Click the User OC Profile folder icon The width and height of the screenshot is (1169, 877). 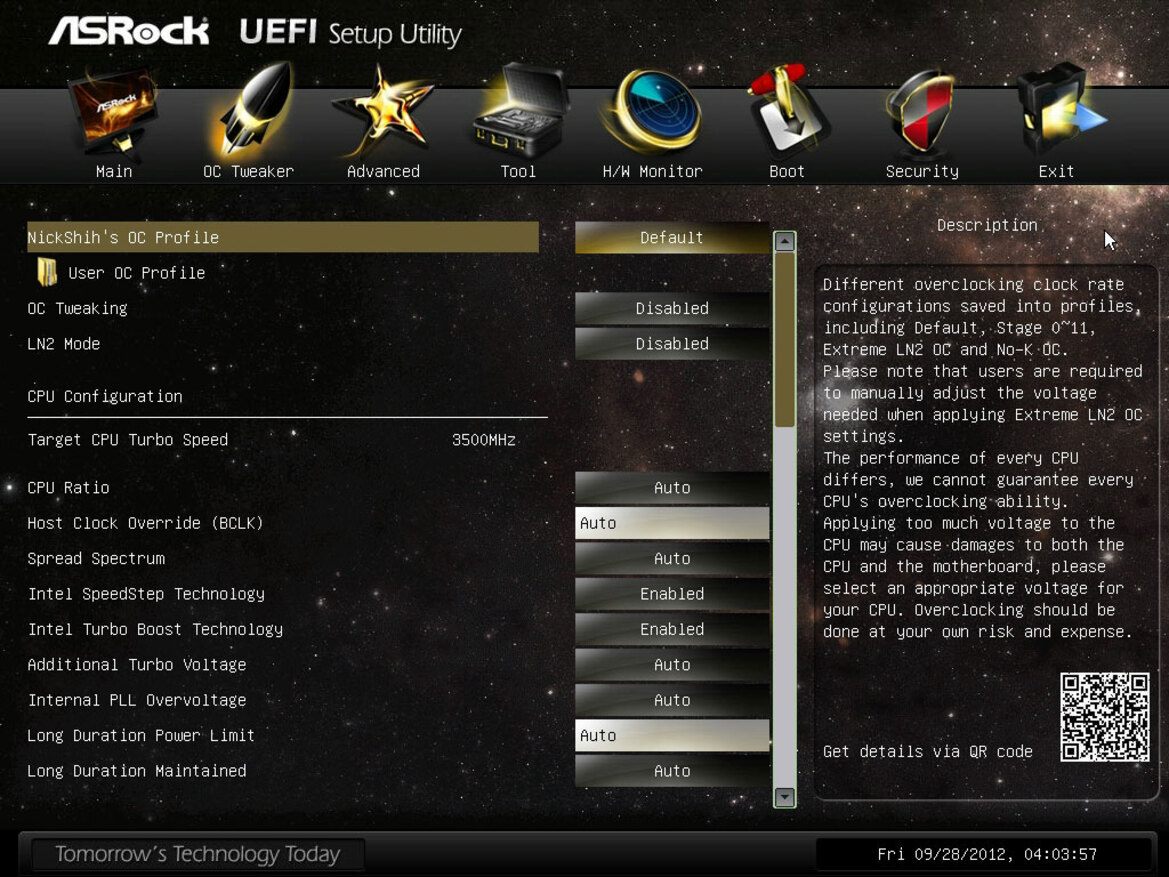click(x=47, y=272)
